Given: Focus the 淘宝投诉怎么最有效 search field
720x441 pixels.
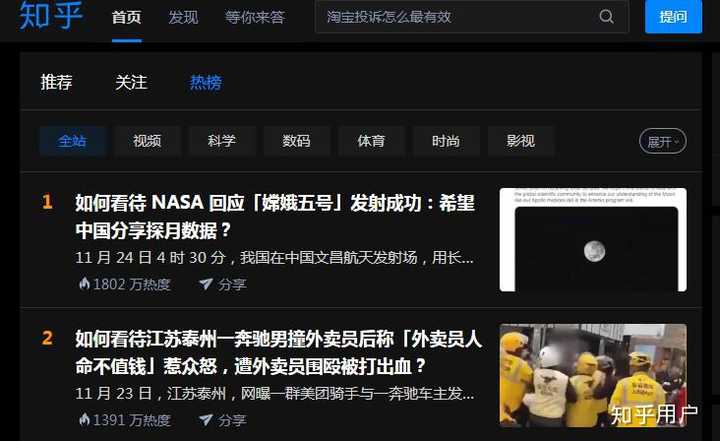Looking at the screenshot, I should pyautogui.click(x=472, y=17).
